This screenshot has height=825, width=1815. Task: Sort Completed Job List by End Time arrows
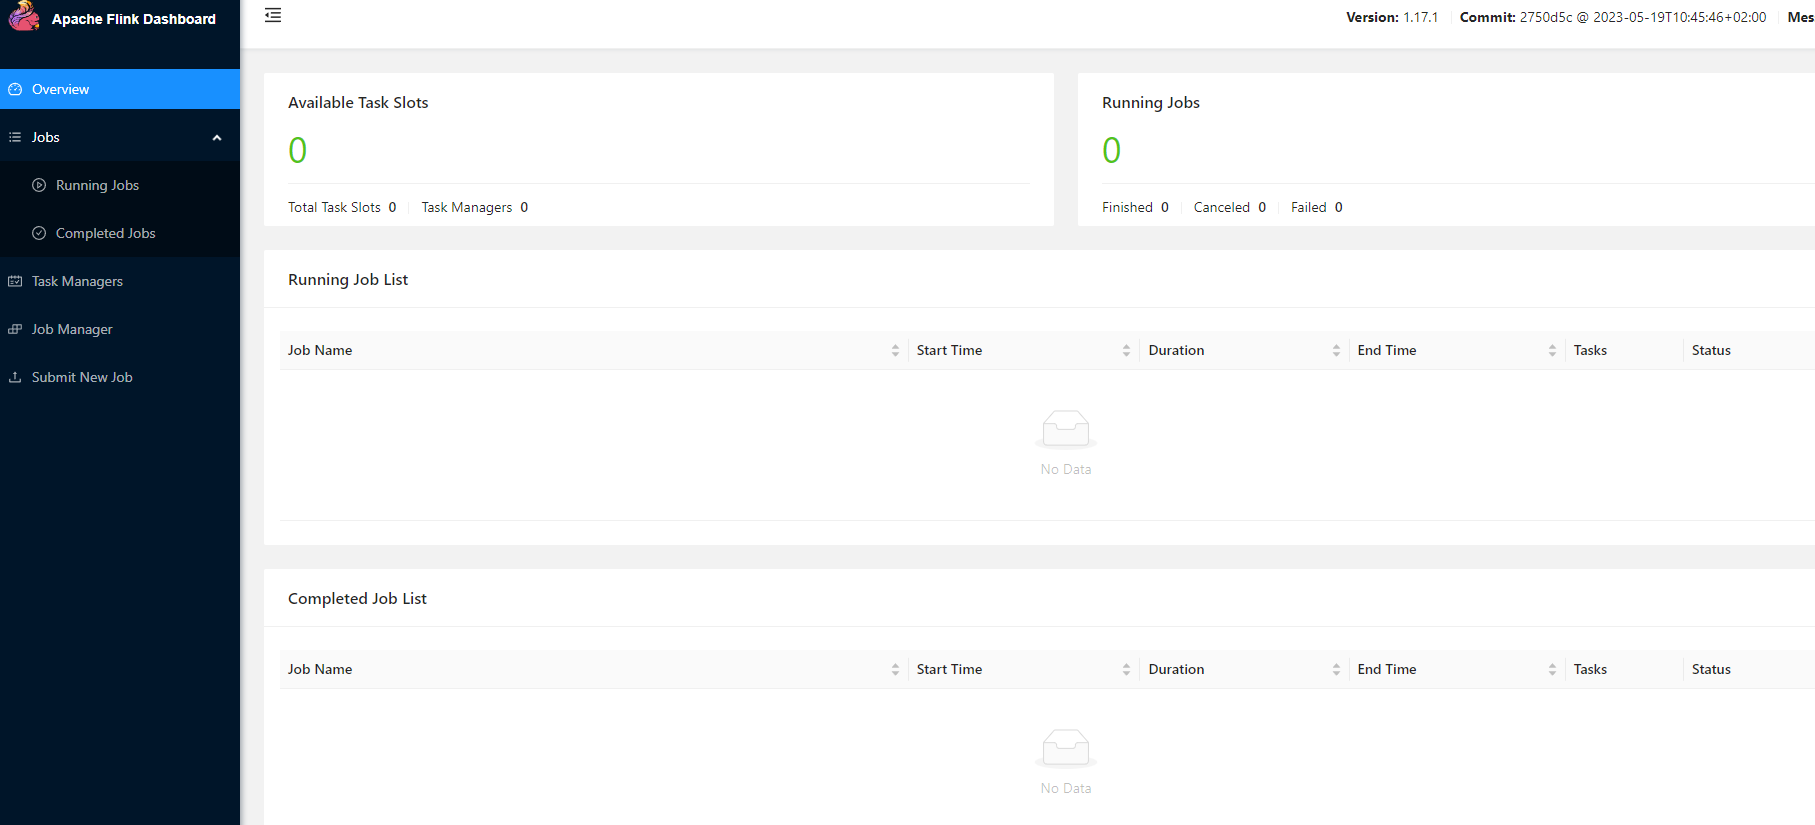1552,669
